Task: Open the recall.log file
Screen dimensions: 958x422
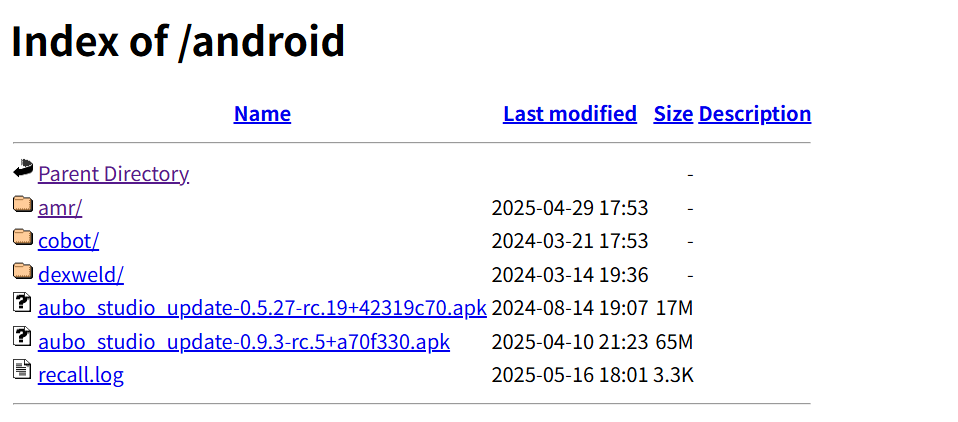Action: (x=80, y=376)
